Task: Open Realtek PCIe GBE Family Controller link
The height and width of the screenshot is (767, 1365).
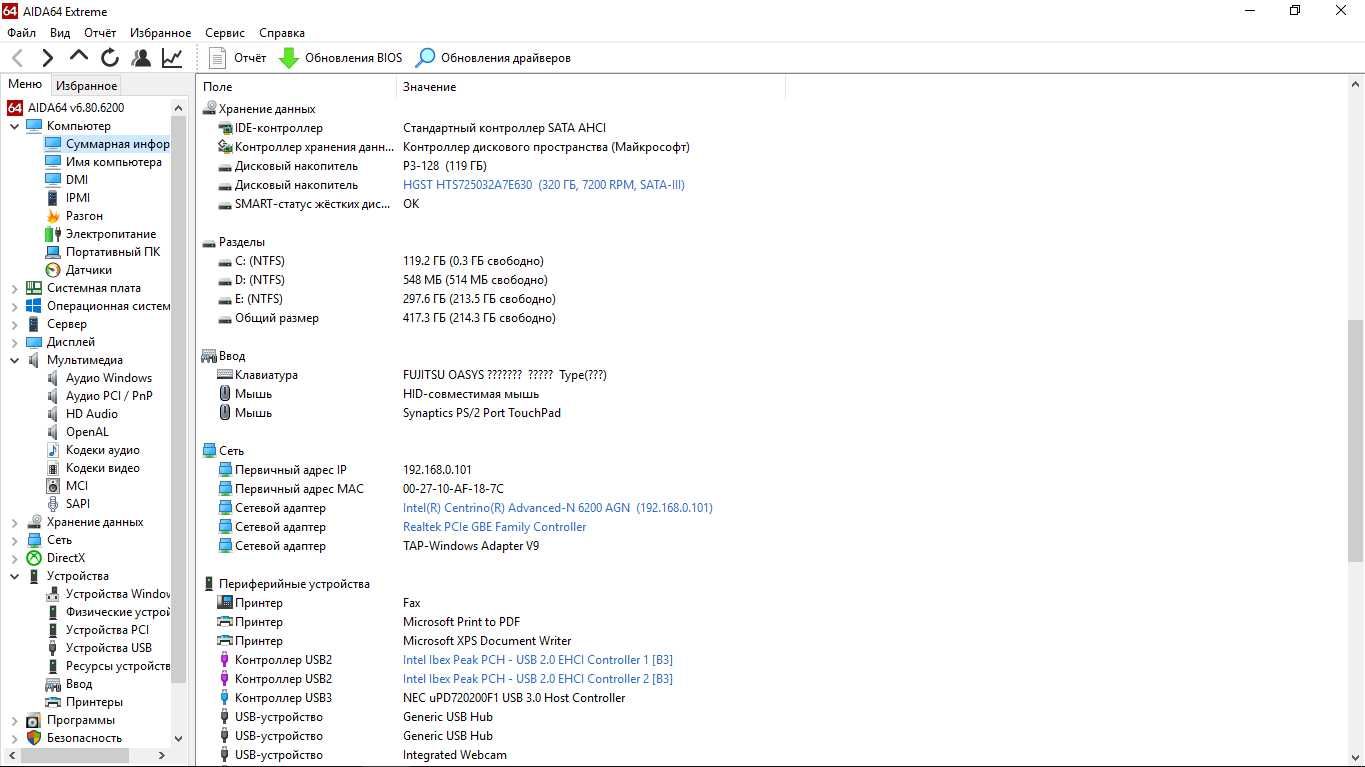Action: 494,527
